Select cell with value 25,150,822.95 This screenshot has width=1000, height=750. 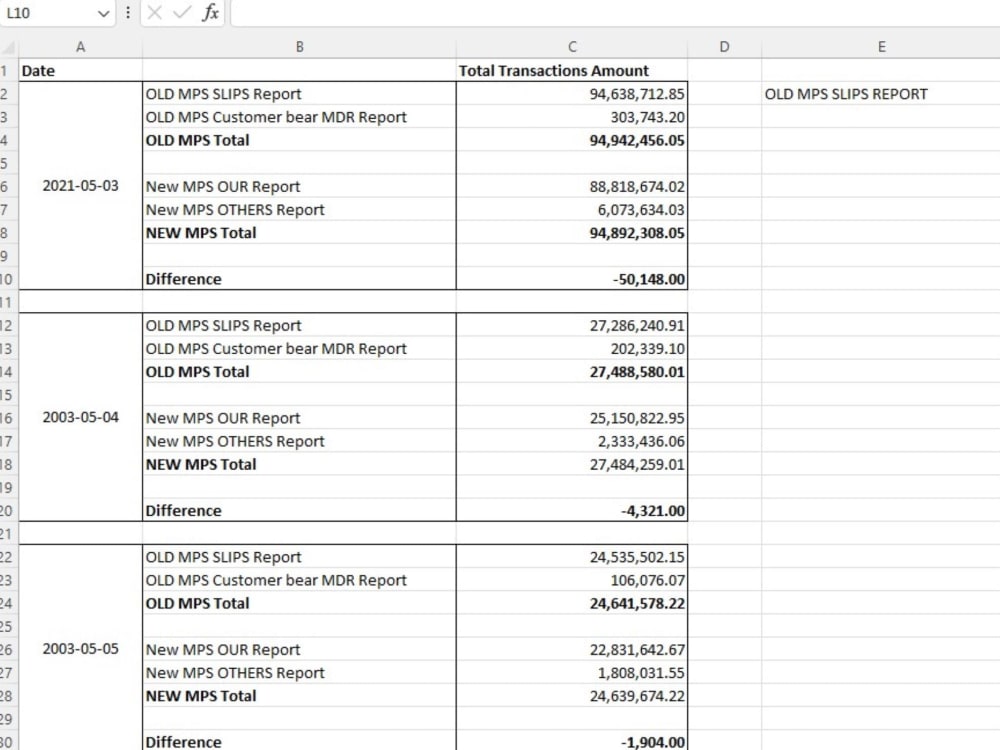[x=572, y=418]
